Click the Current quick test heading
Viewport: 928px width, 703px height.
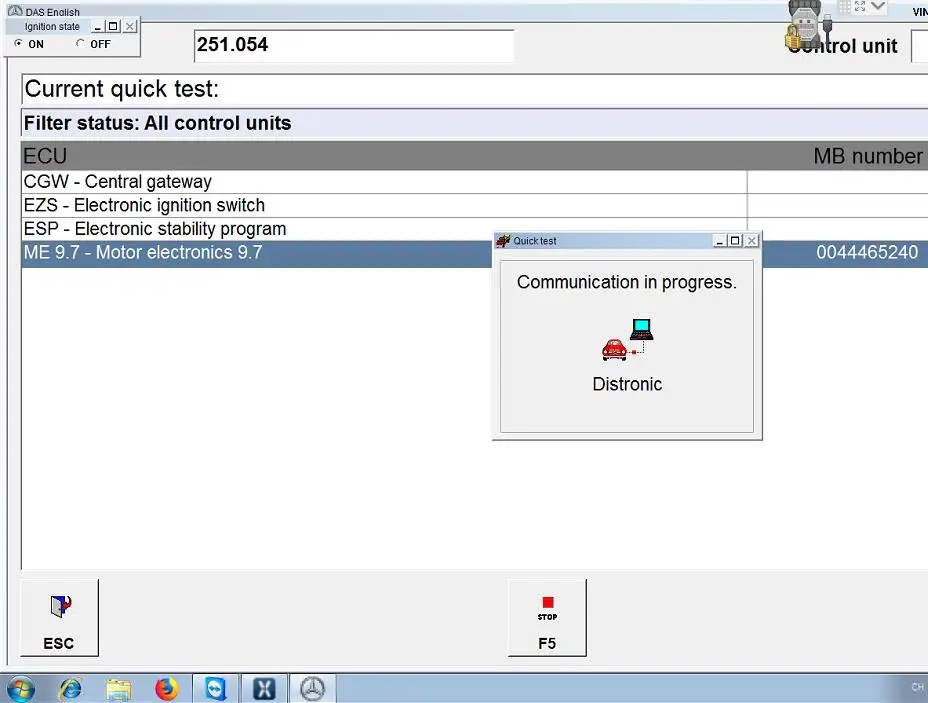coord(122,89)
